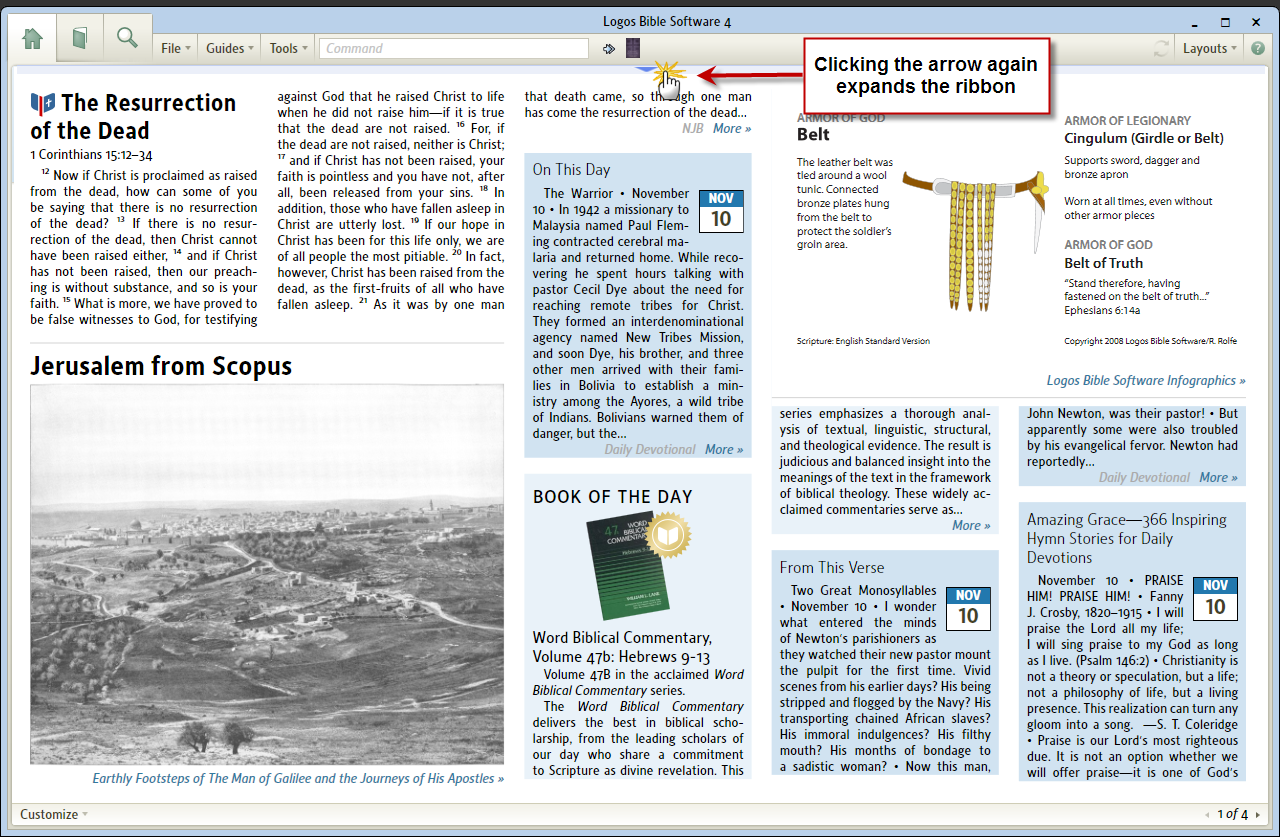Click More » under commentary series description

971,525
